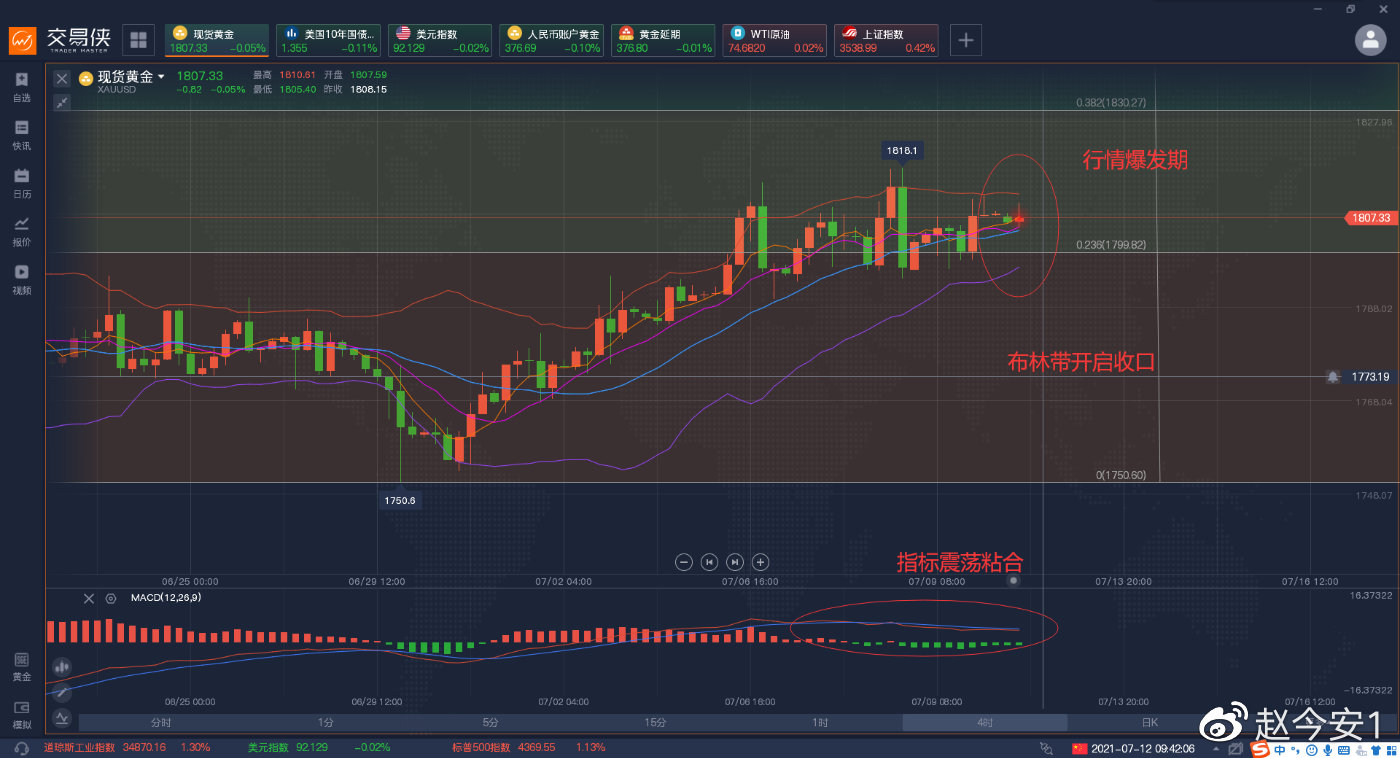Click the current price tag 1807.33 on axis
This screenshot has height=758, width=1400.
pyautogui.click(x=1370, y=217)
